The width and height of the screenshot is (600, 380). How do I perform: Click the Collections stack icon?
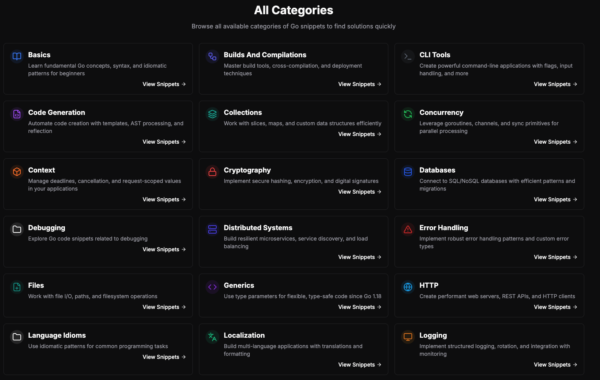click(x=212, y=114)
